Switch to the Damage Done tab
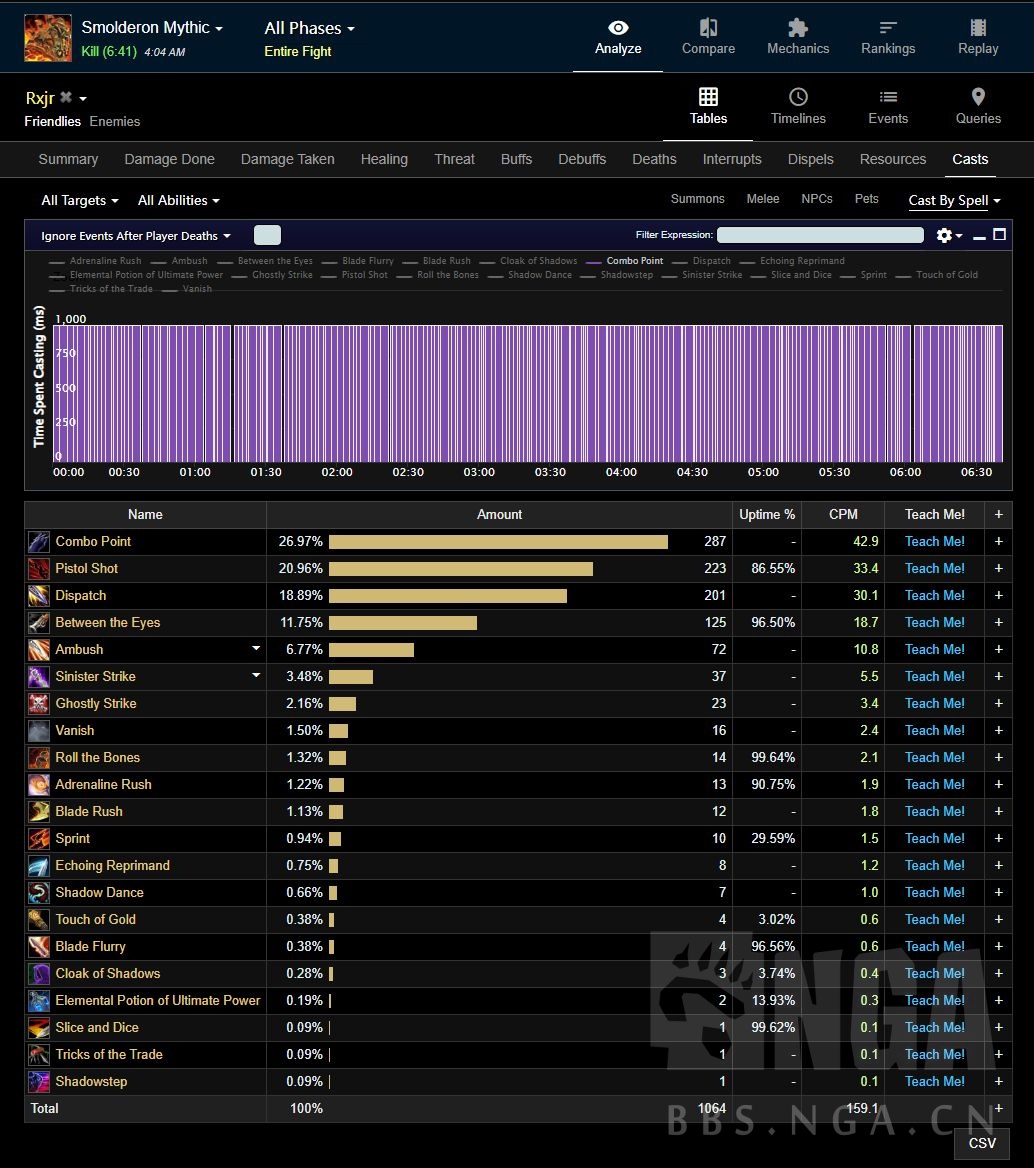 coord(169,159)
